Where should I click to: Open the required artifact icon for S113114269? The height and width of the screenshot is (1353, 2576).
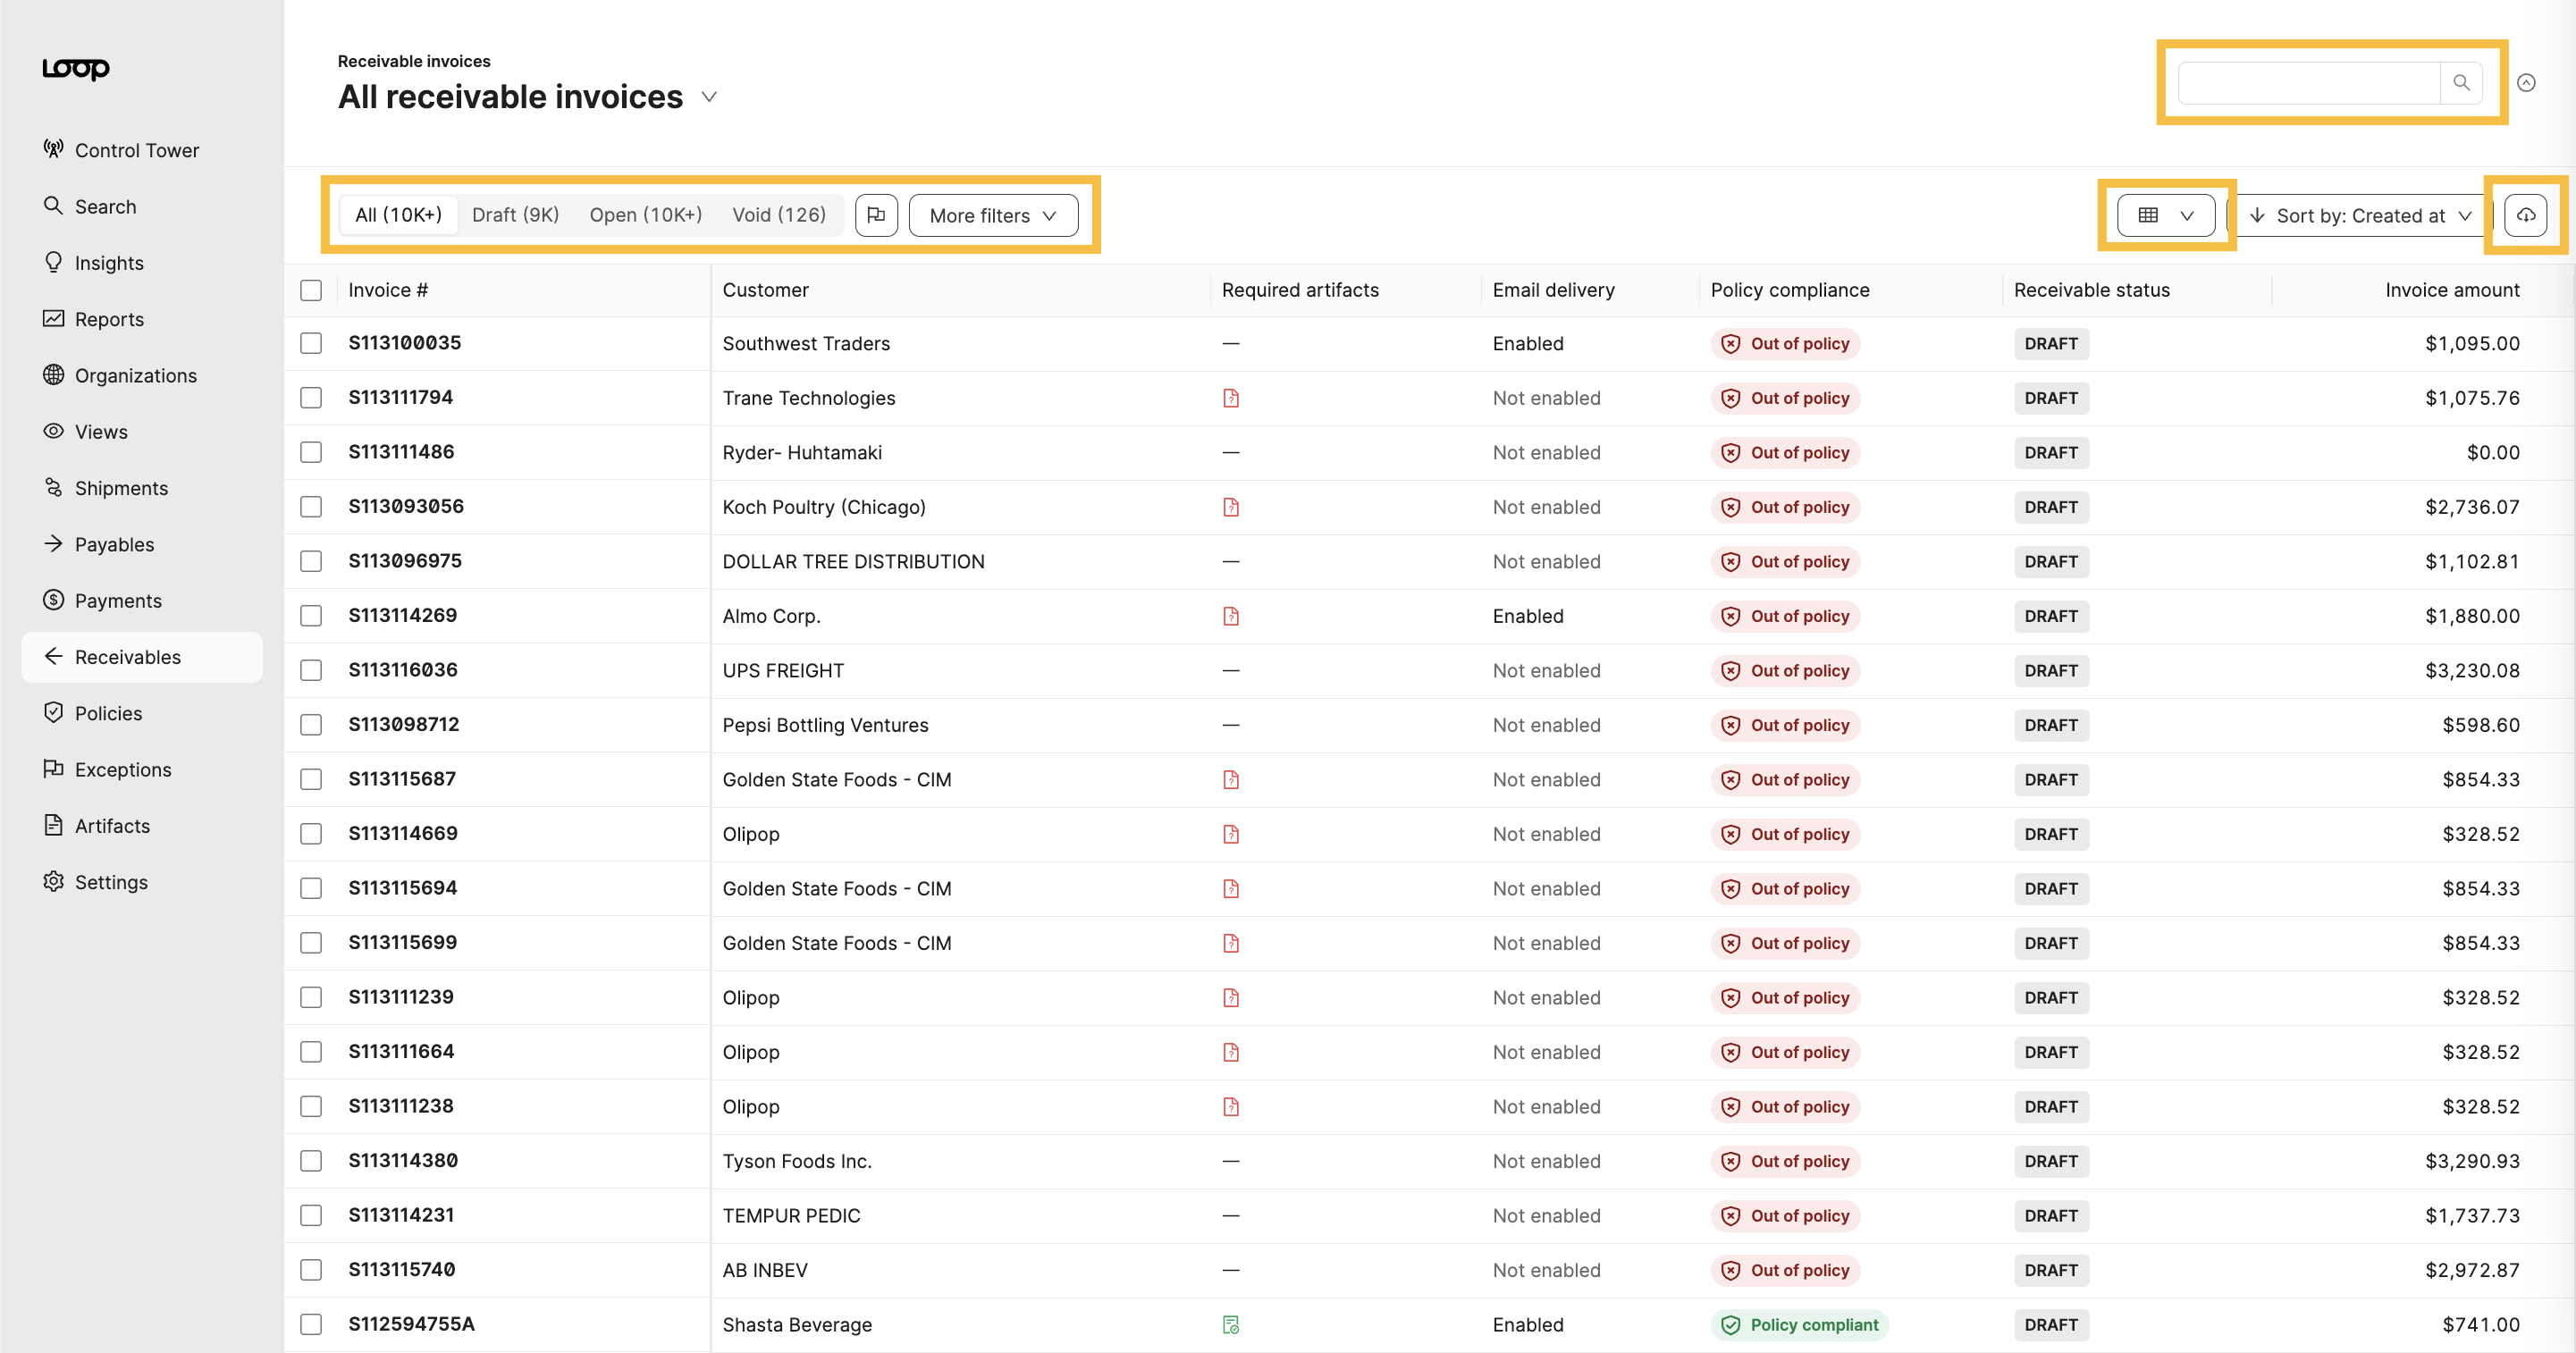click(x=1231, y=616)
